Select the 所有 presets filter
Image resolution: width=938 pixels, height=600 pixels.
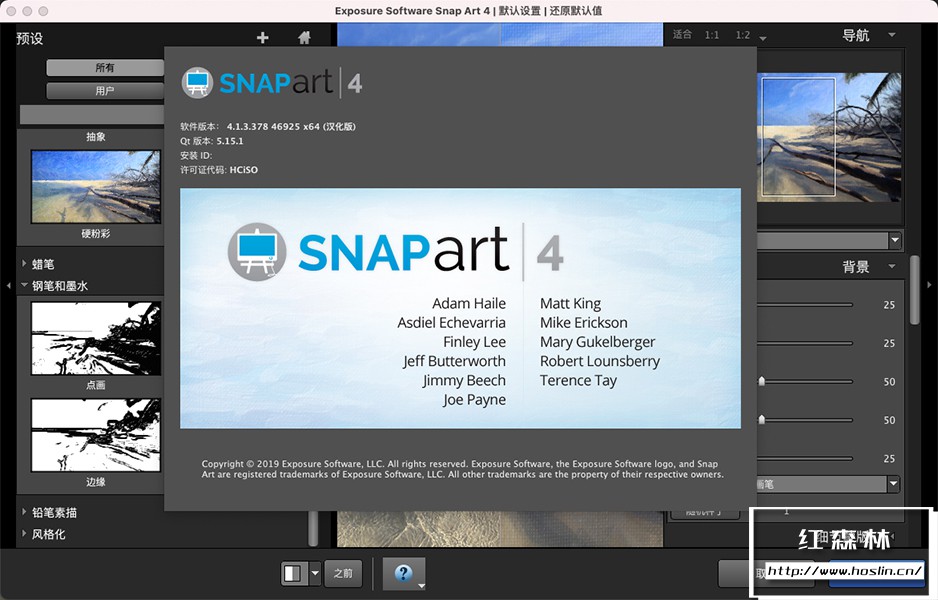tap(105, 68)
